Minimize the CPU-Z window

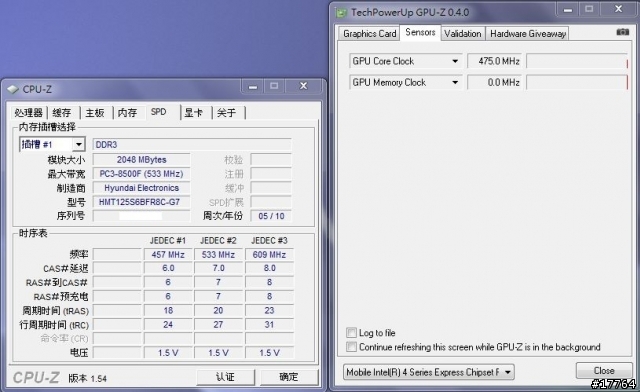click(x=253, y=87)
